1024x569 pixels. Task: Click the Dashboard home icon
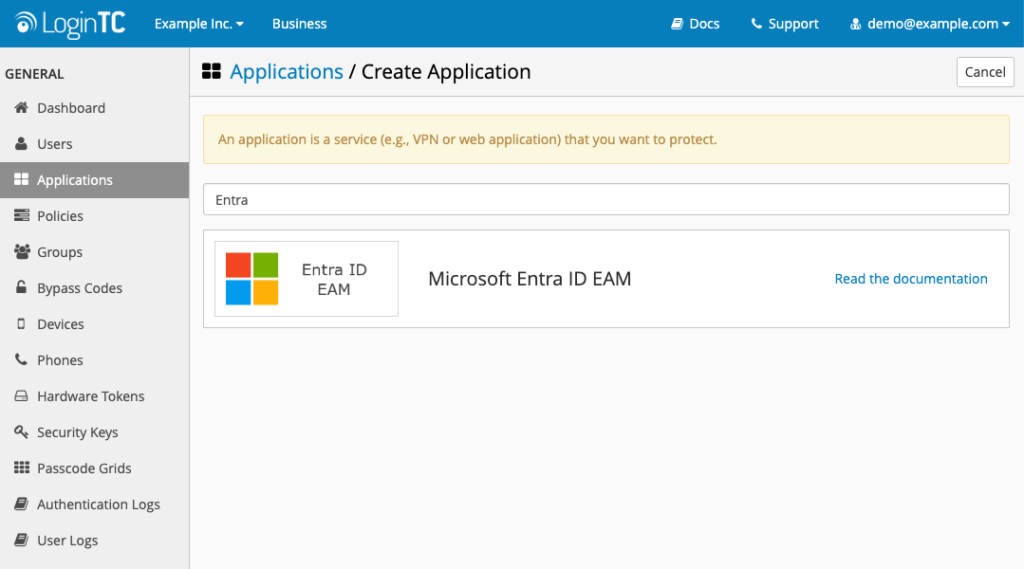pyautogui.click(x=22, y=107)
